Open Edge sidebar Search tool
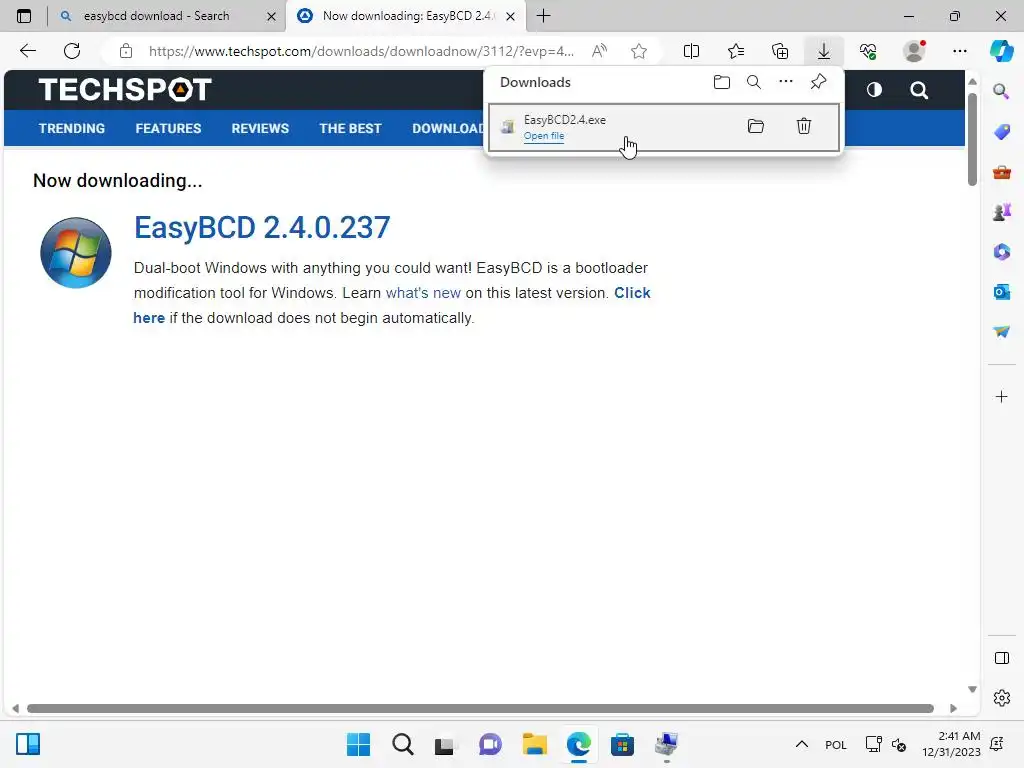 click(x=1001, y=91)
